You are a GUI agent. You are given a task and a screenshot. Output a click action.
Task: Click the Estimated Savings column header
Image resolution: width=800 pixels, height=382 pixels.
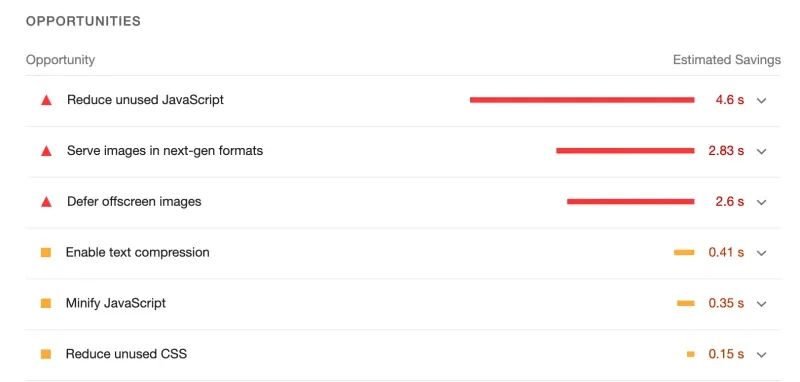[x=727, y=60]
